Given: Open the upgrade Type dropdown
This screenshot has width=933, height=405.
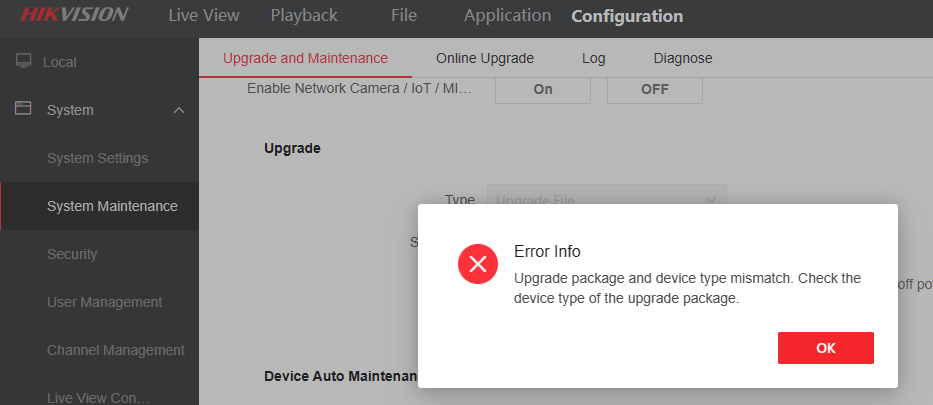Looking at the screenshot, I should (606, 199).
